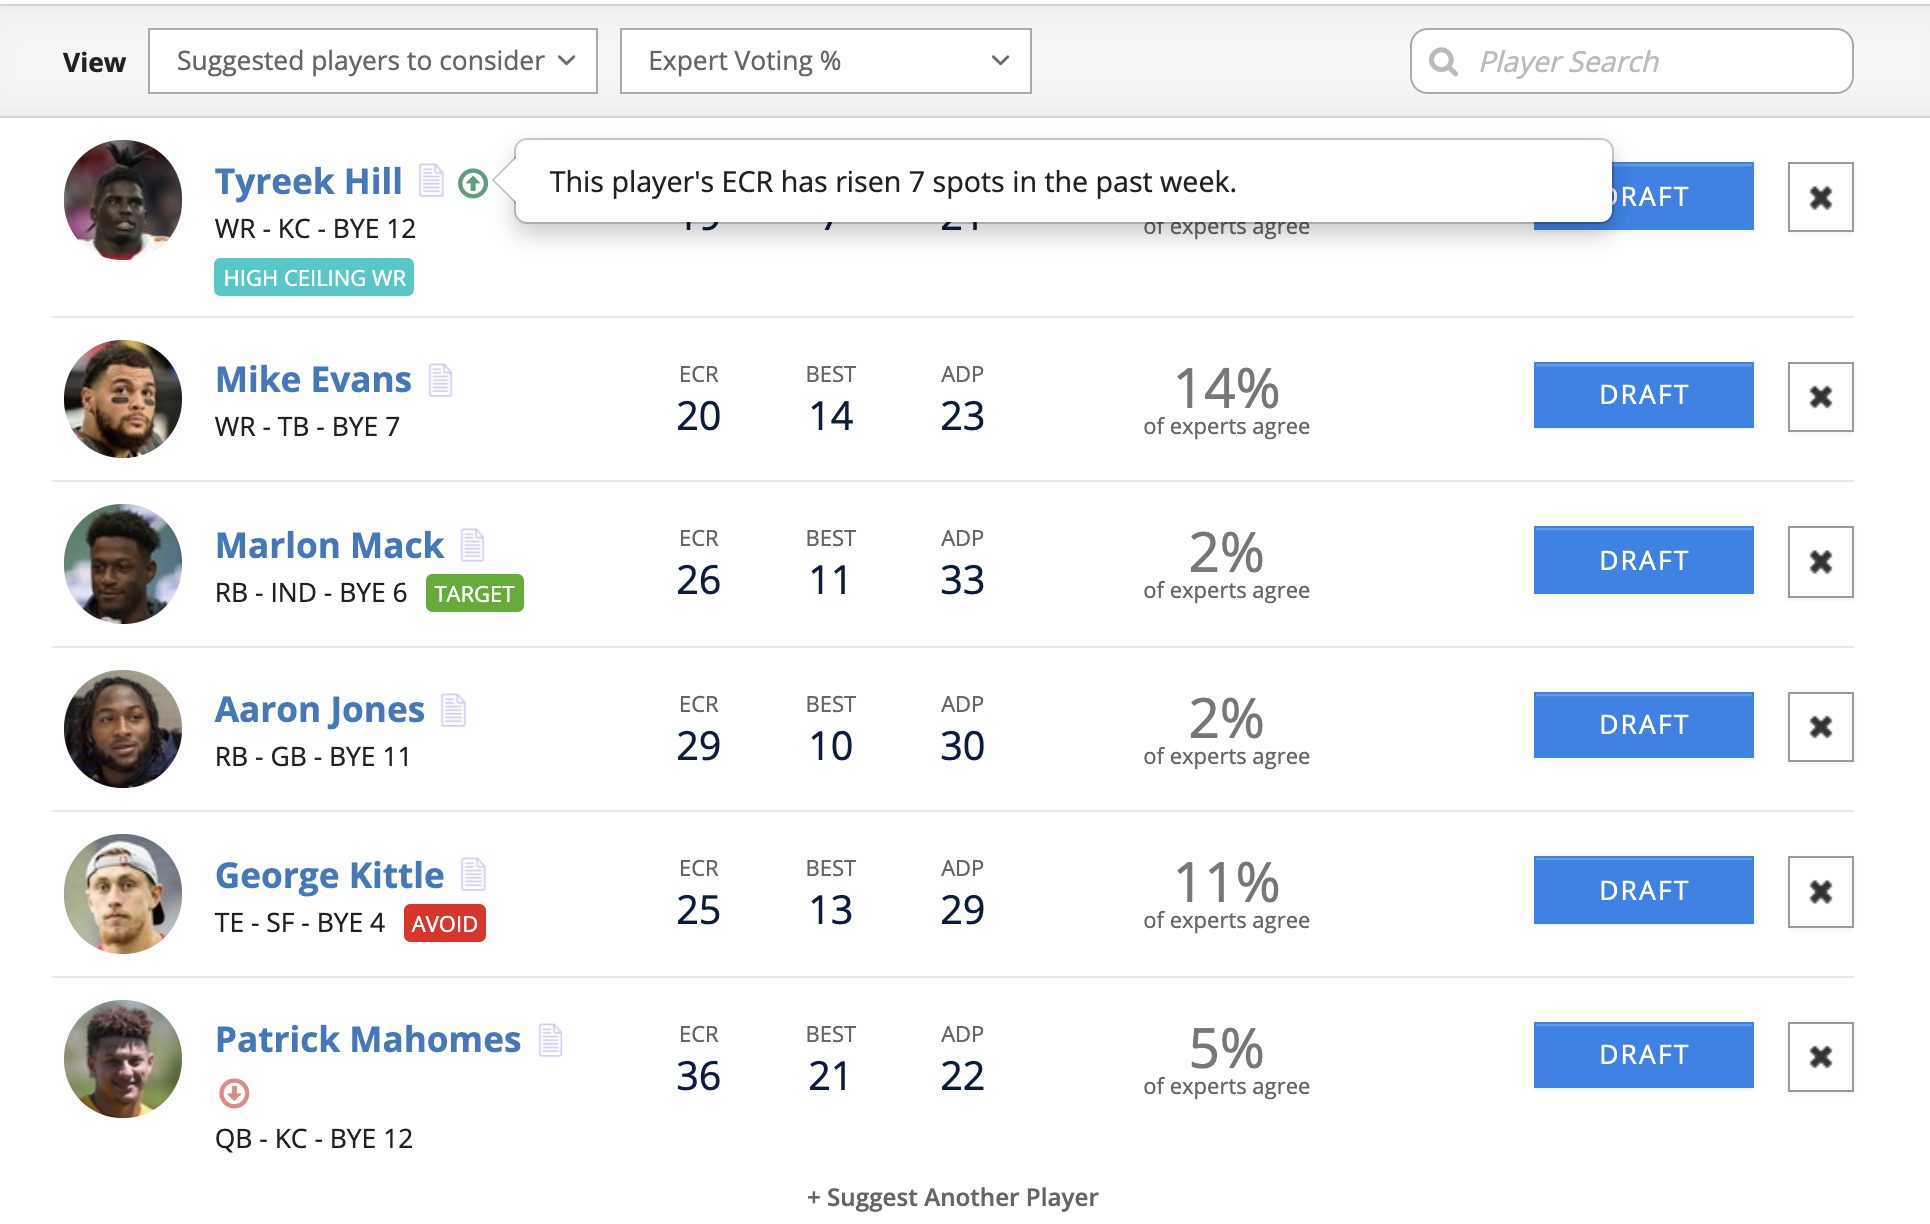Click the red ECR falling arrow under Patrick Mahomes
Viewport: 1930px width, 1224px height.
pyautogui.click(x=234, y=1093)
